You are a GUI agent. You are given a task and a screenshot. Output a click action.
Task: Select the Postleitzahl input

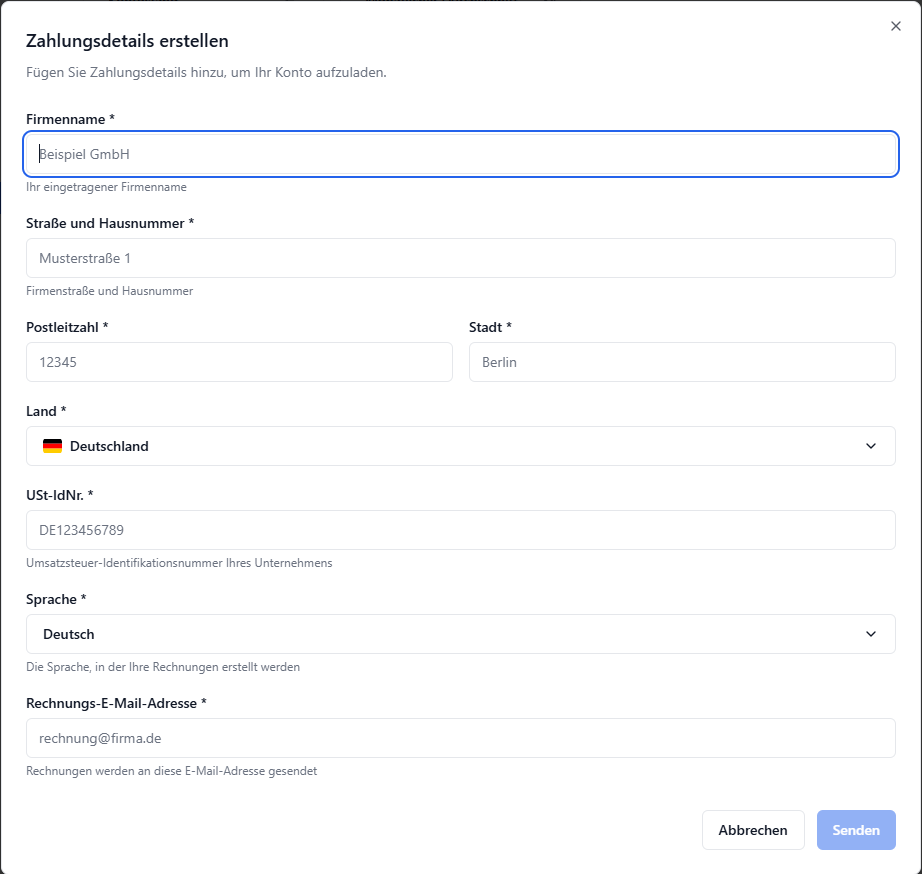pyautogui.click(x=239, y=362)
